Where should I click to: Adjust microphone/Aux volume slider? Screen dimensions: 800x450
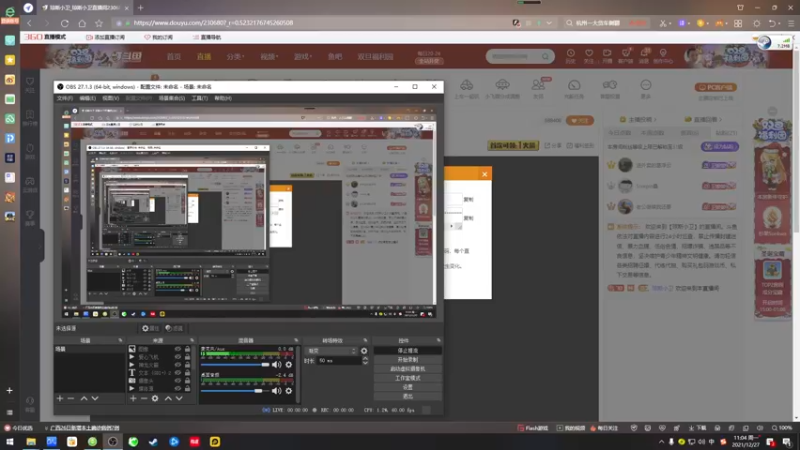pyautogui.click(x=235, y=365)
